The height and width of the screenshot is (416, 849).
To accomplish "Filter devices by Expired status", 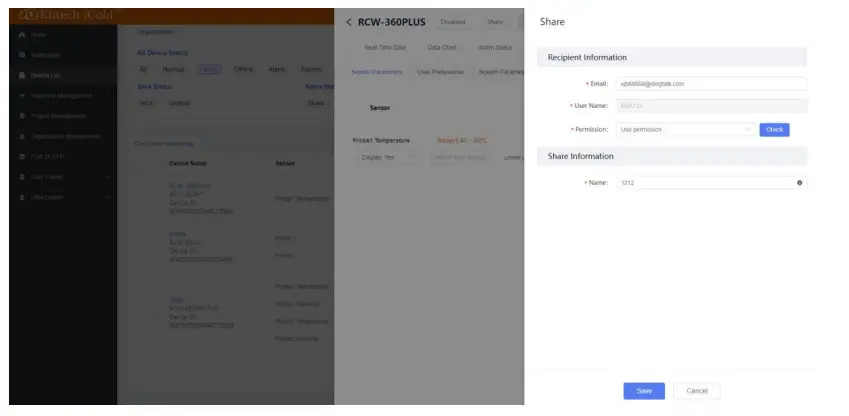I will [311, 69].
